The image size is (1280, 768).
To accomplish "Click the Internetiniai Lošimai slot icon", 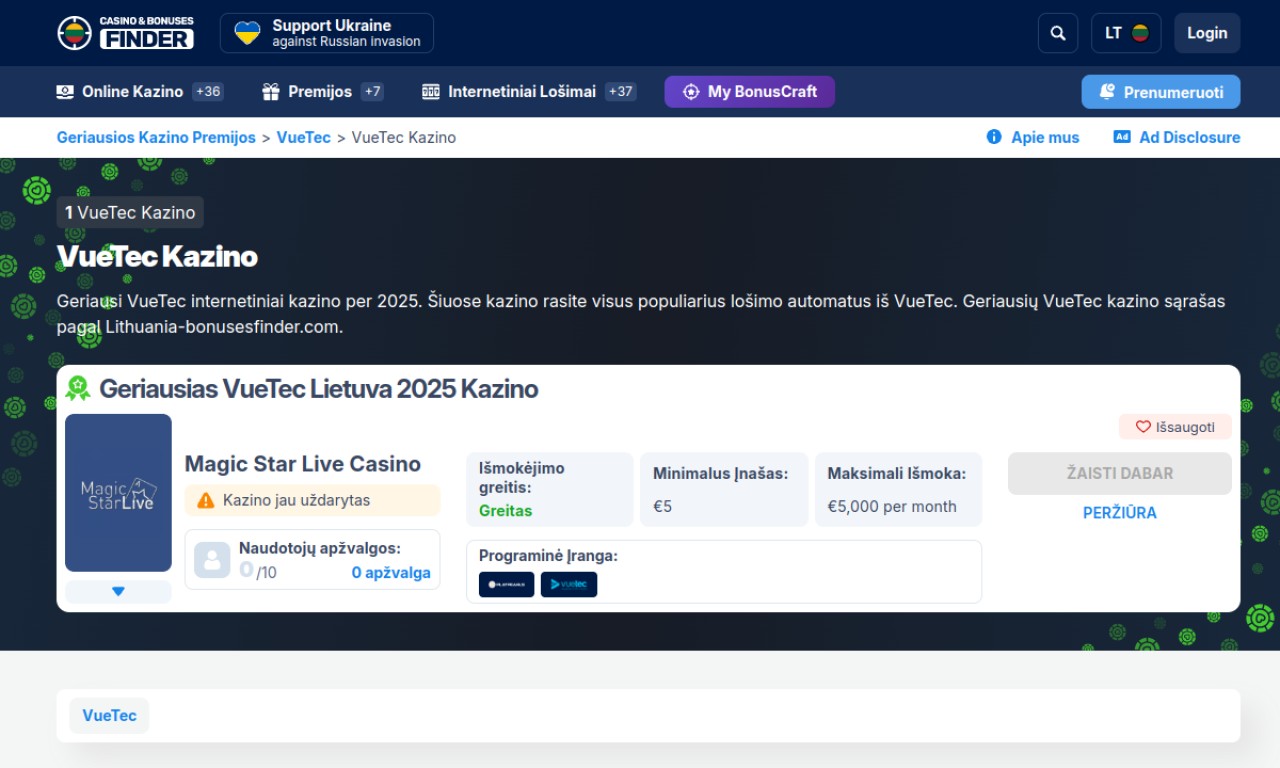I will 431,92.
